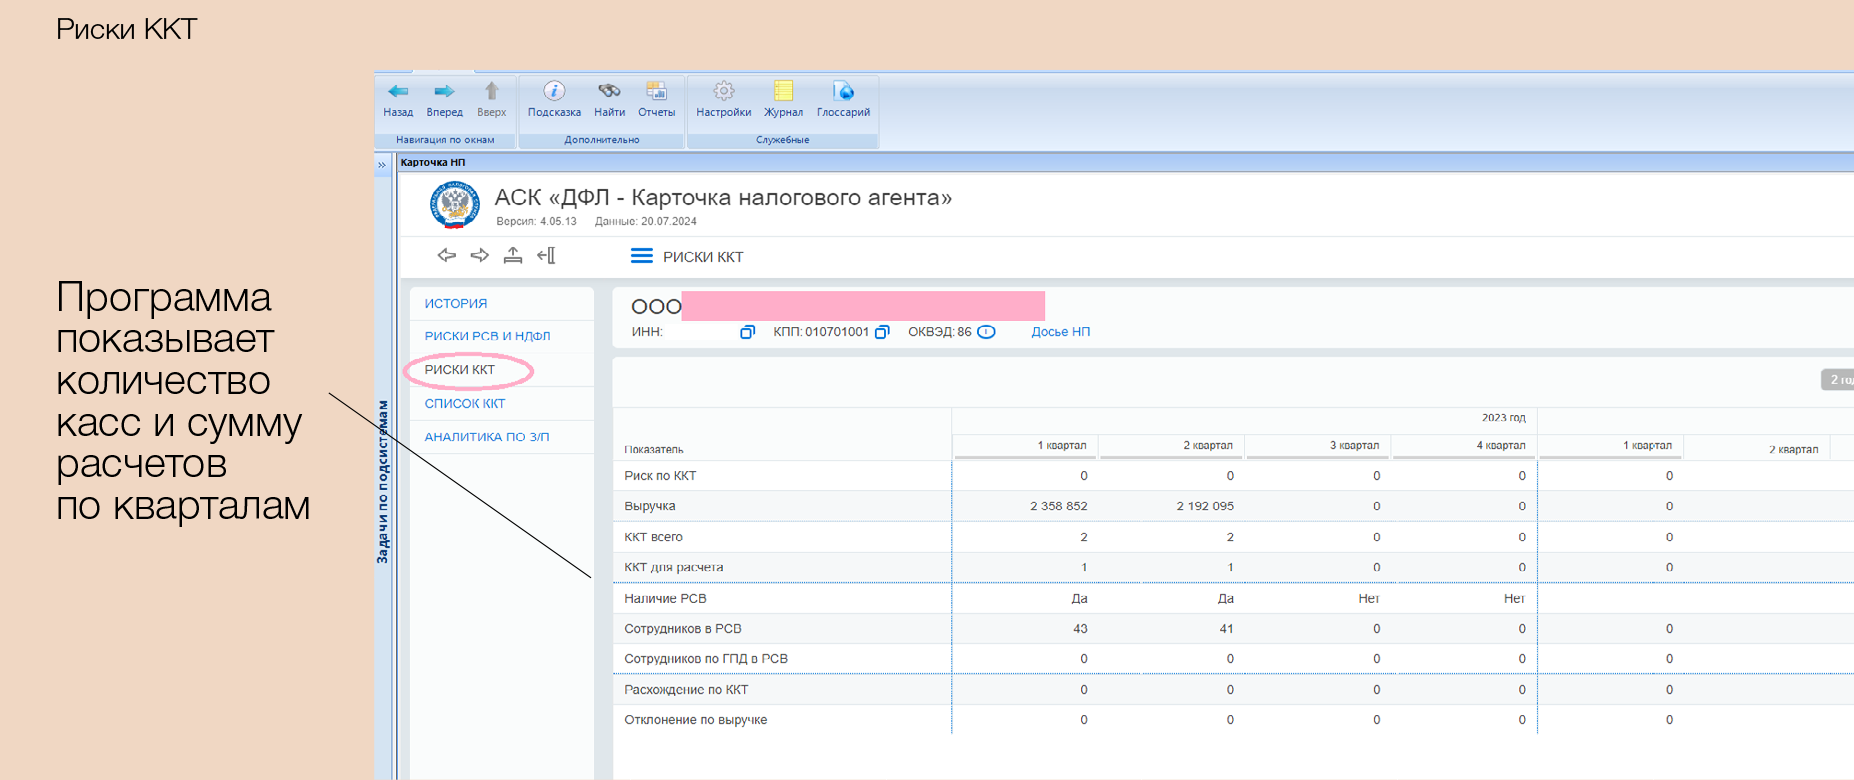Copy the ИНН value with copy icon
Image resolution: width=1854 pixels, height=780 pixels.
tap(747, 332)
